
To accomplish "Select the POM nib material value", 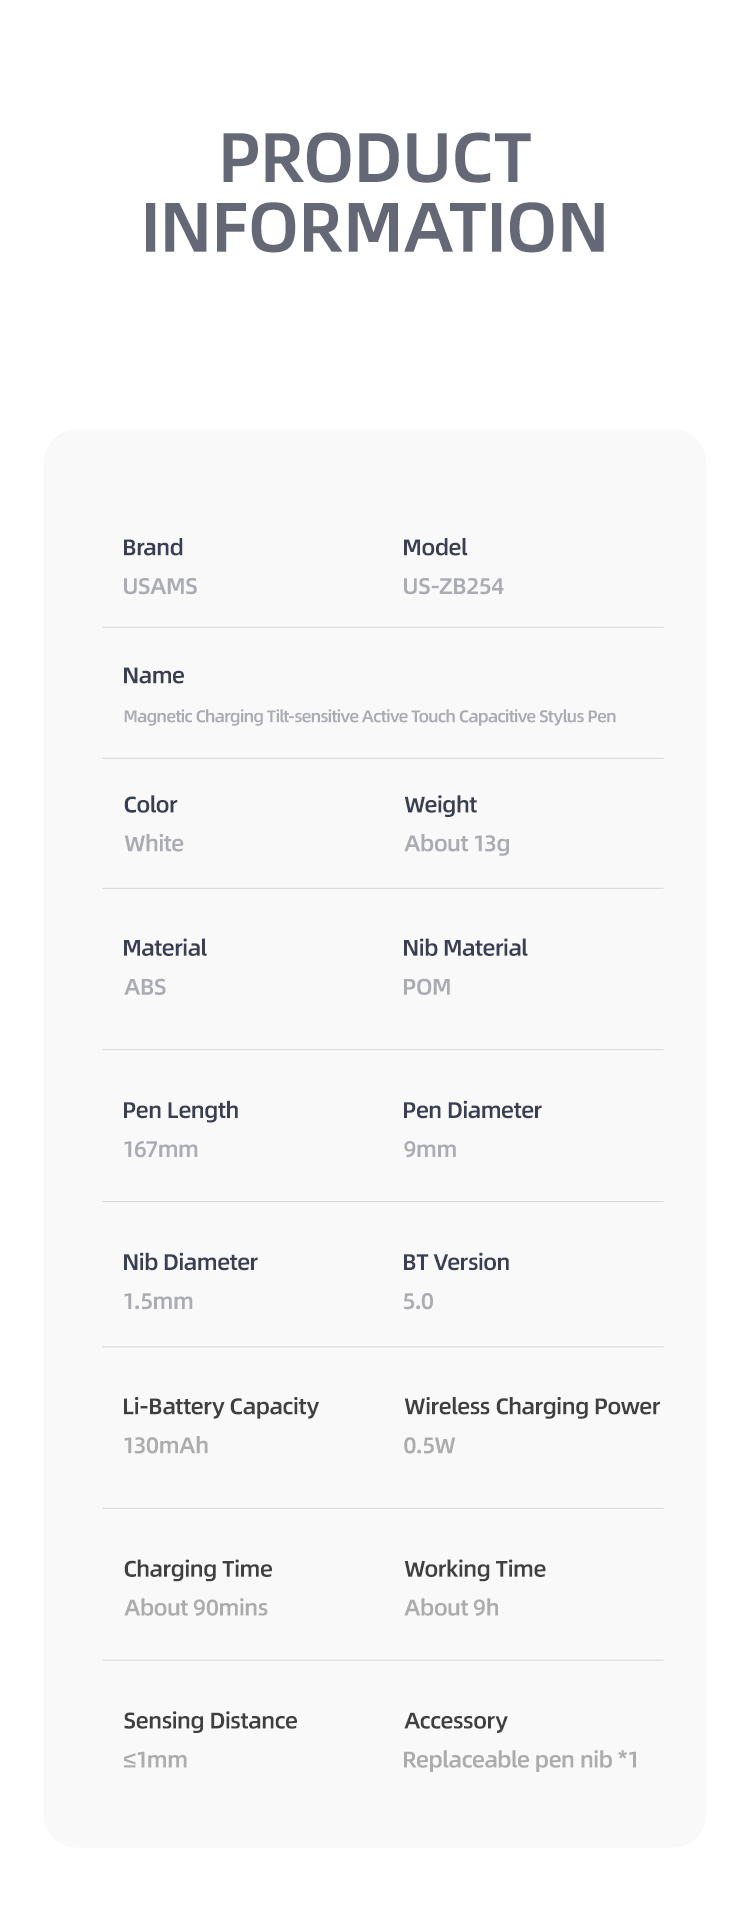I will point(427,987).
